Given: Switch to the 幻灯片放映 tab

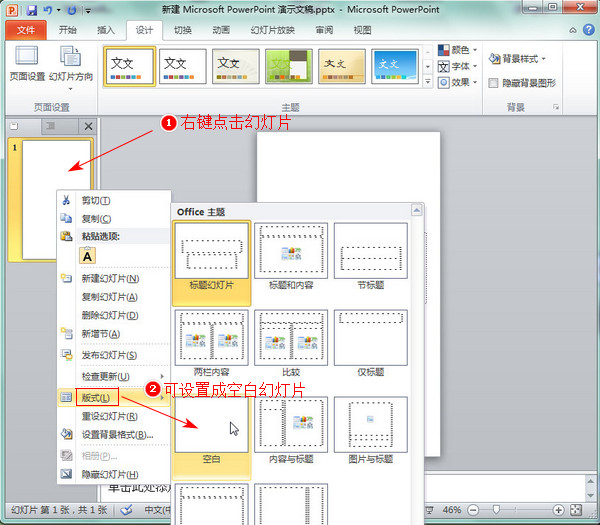Looking at the screenshot, I should (x=273, y=30).
